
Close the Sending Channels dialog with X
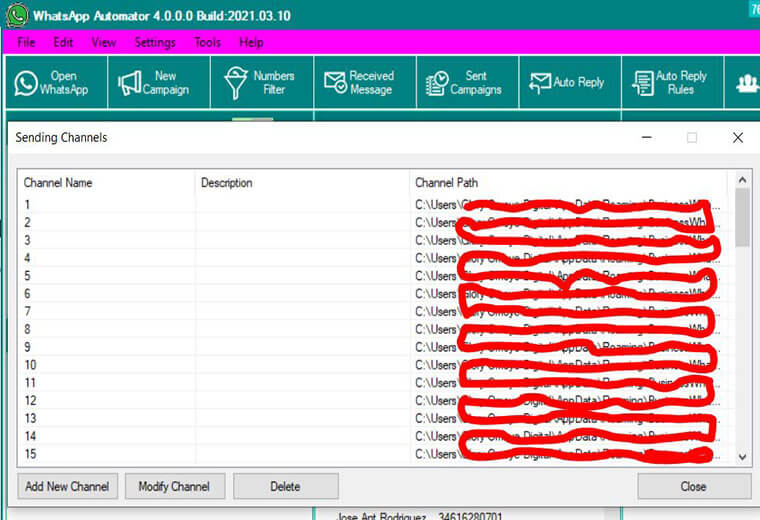pyautogui.click(x=738, y=138)
